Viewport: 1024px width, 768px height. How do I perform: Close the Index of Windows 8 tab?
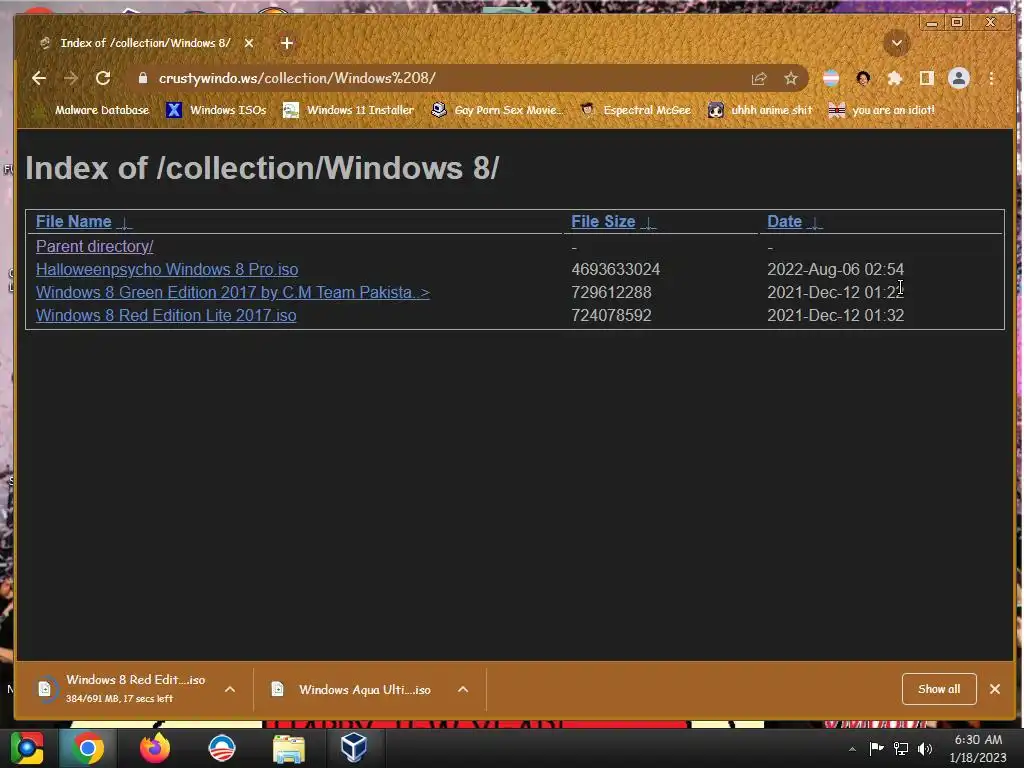(x=249, y=43)
